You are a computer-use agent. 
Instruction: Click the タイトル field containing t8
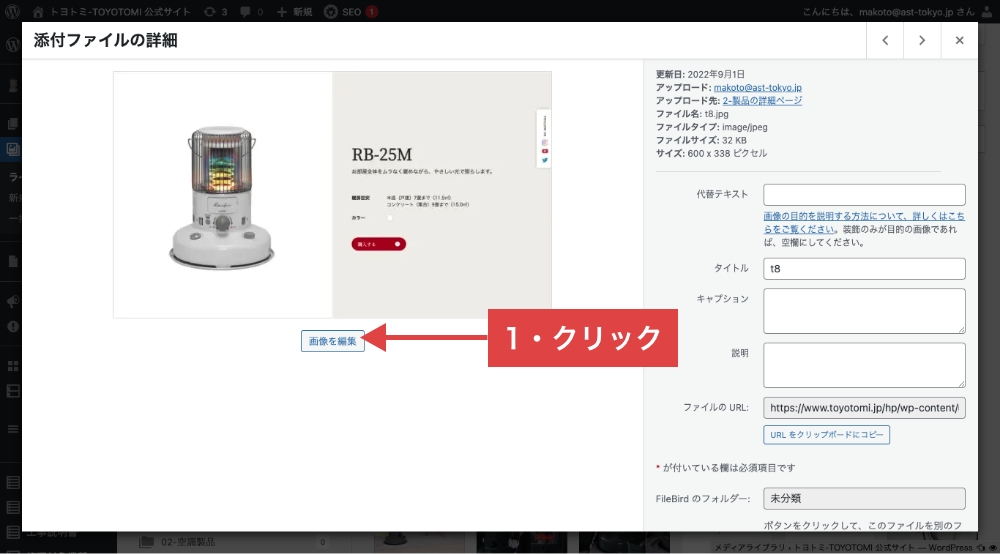click(864, 268)
